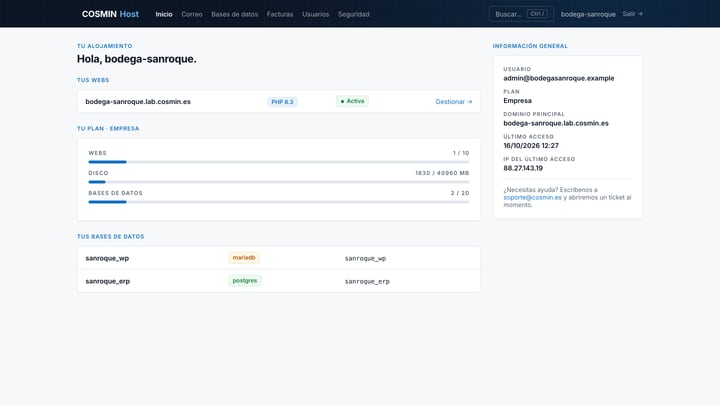Click the Bases de datos usage bar
This screenshot has height=405, width=720.
click(279, 202)
